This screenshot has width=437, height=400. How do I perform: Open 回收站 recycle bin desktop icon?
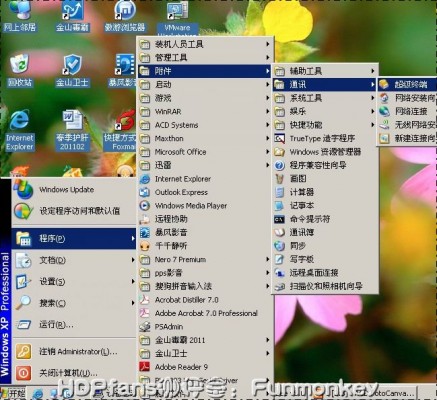(x=20, y=70)
